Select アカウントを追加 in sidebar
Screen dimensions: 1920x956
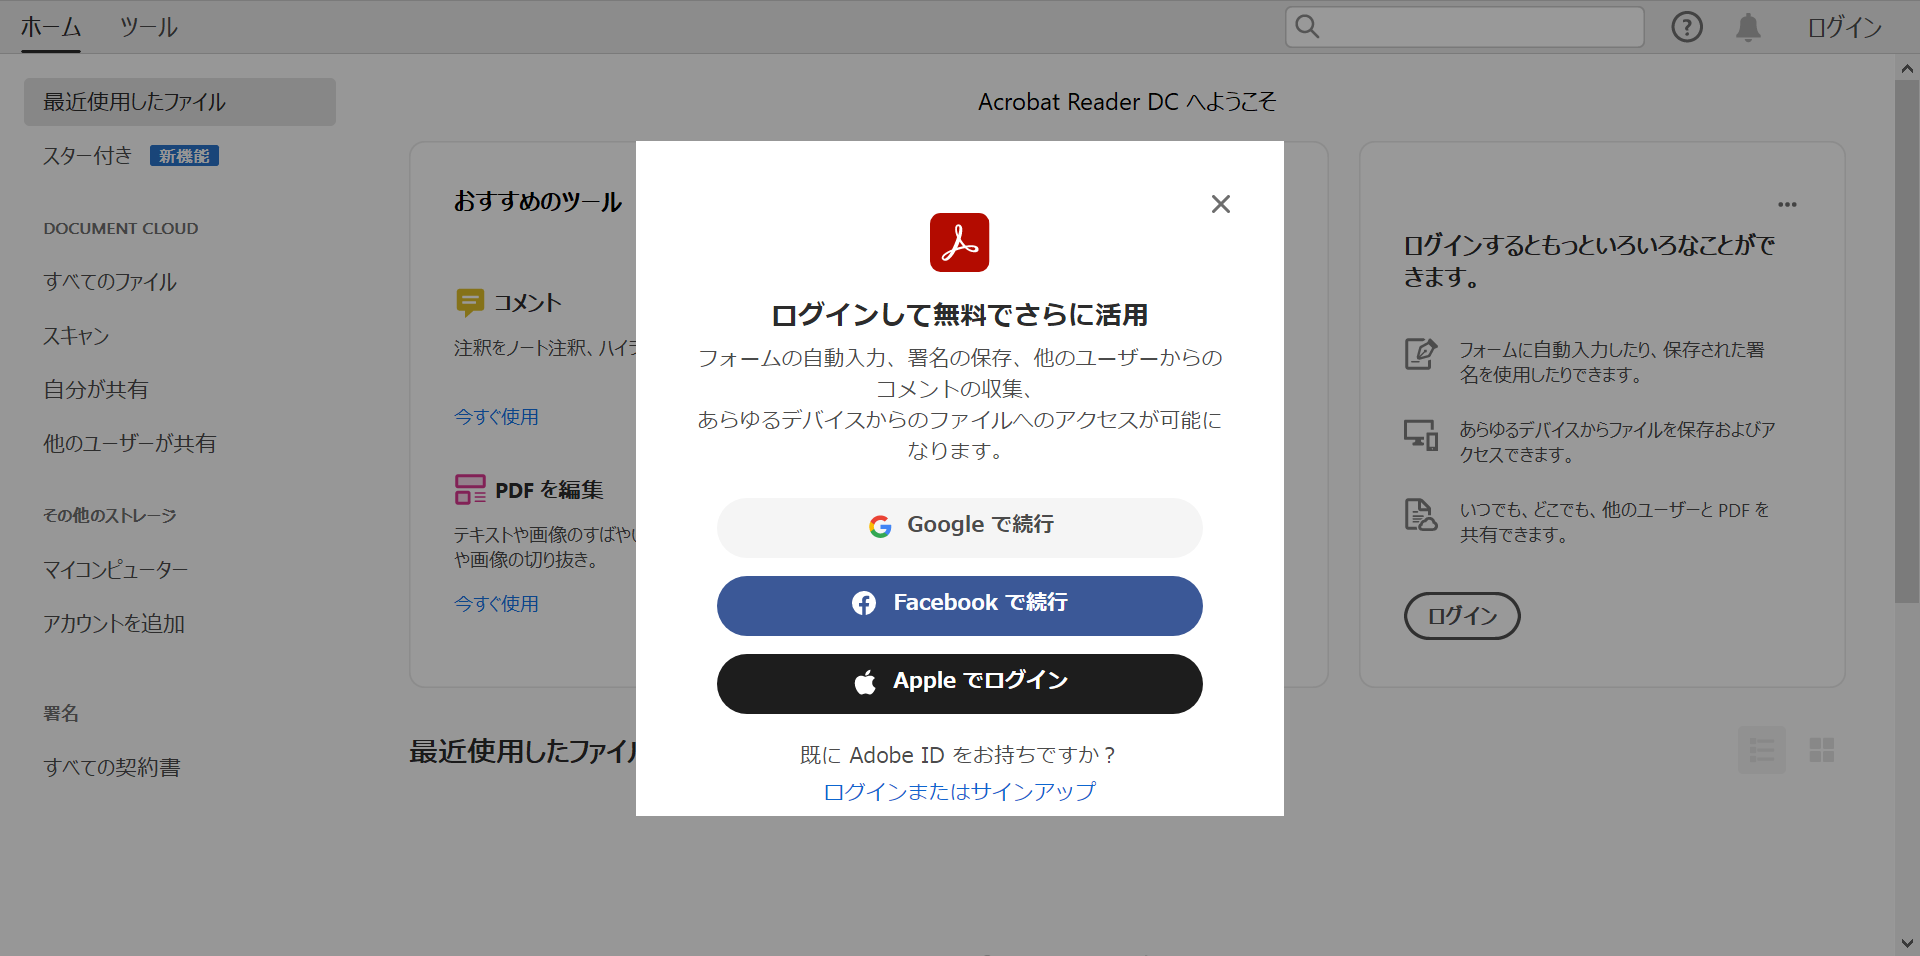click(114, 624)
